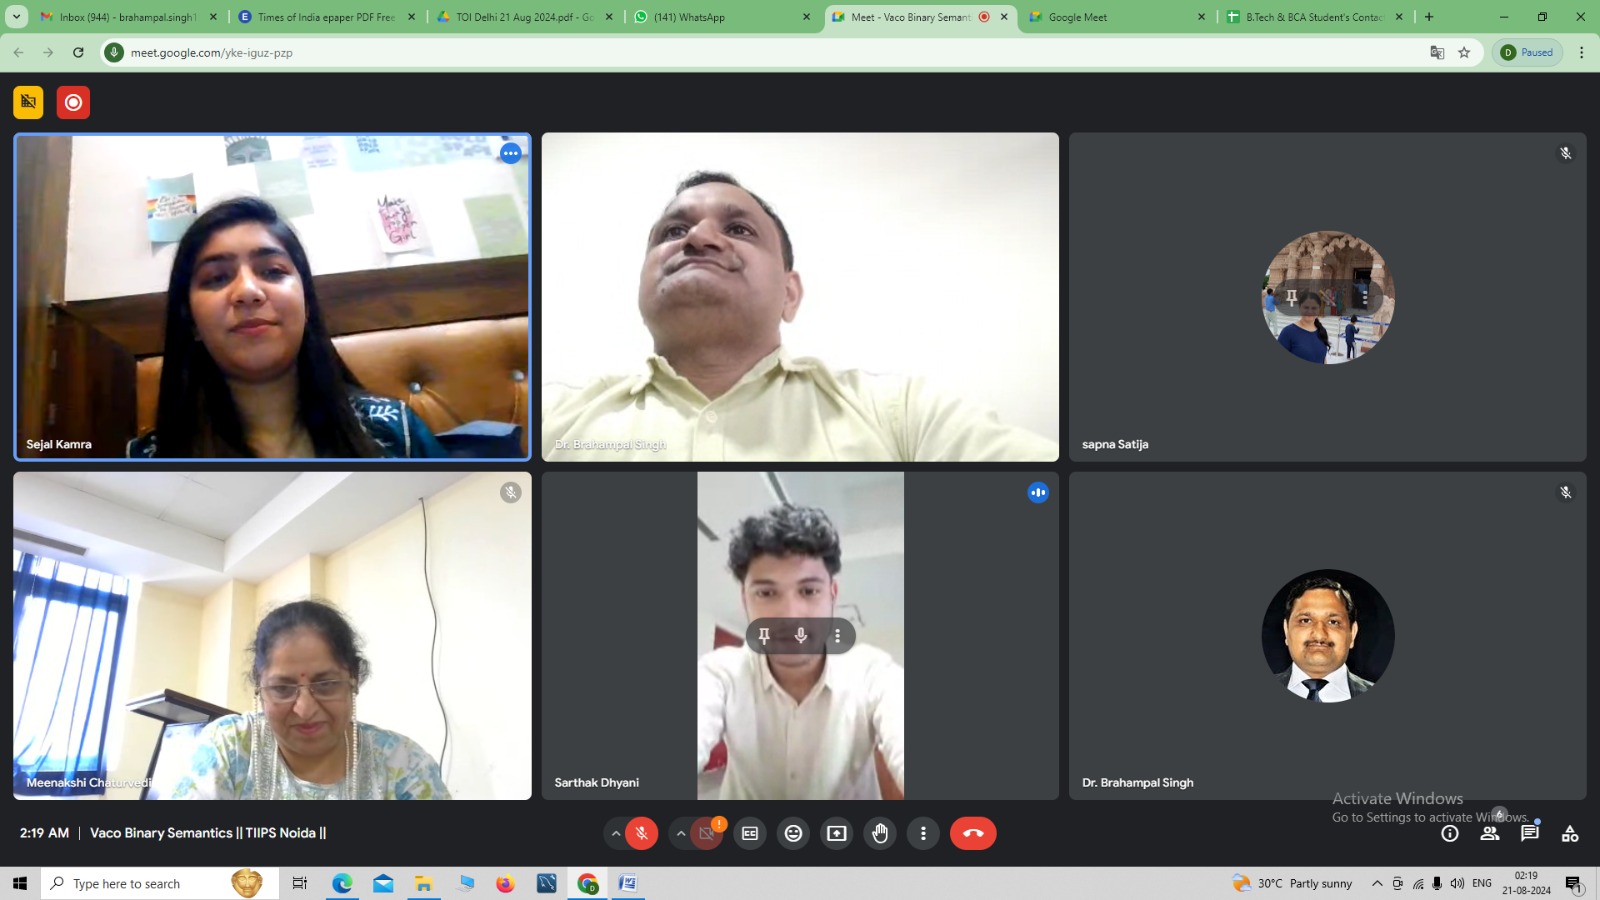This screenshot has height=900, width=1600.
Task: Switch to Google Meet tab
Action: 1116,17
